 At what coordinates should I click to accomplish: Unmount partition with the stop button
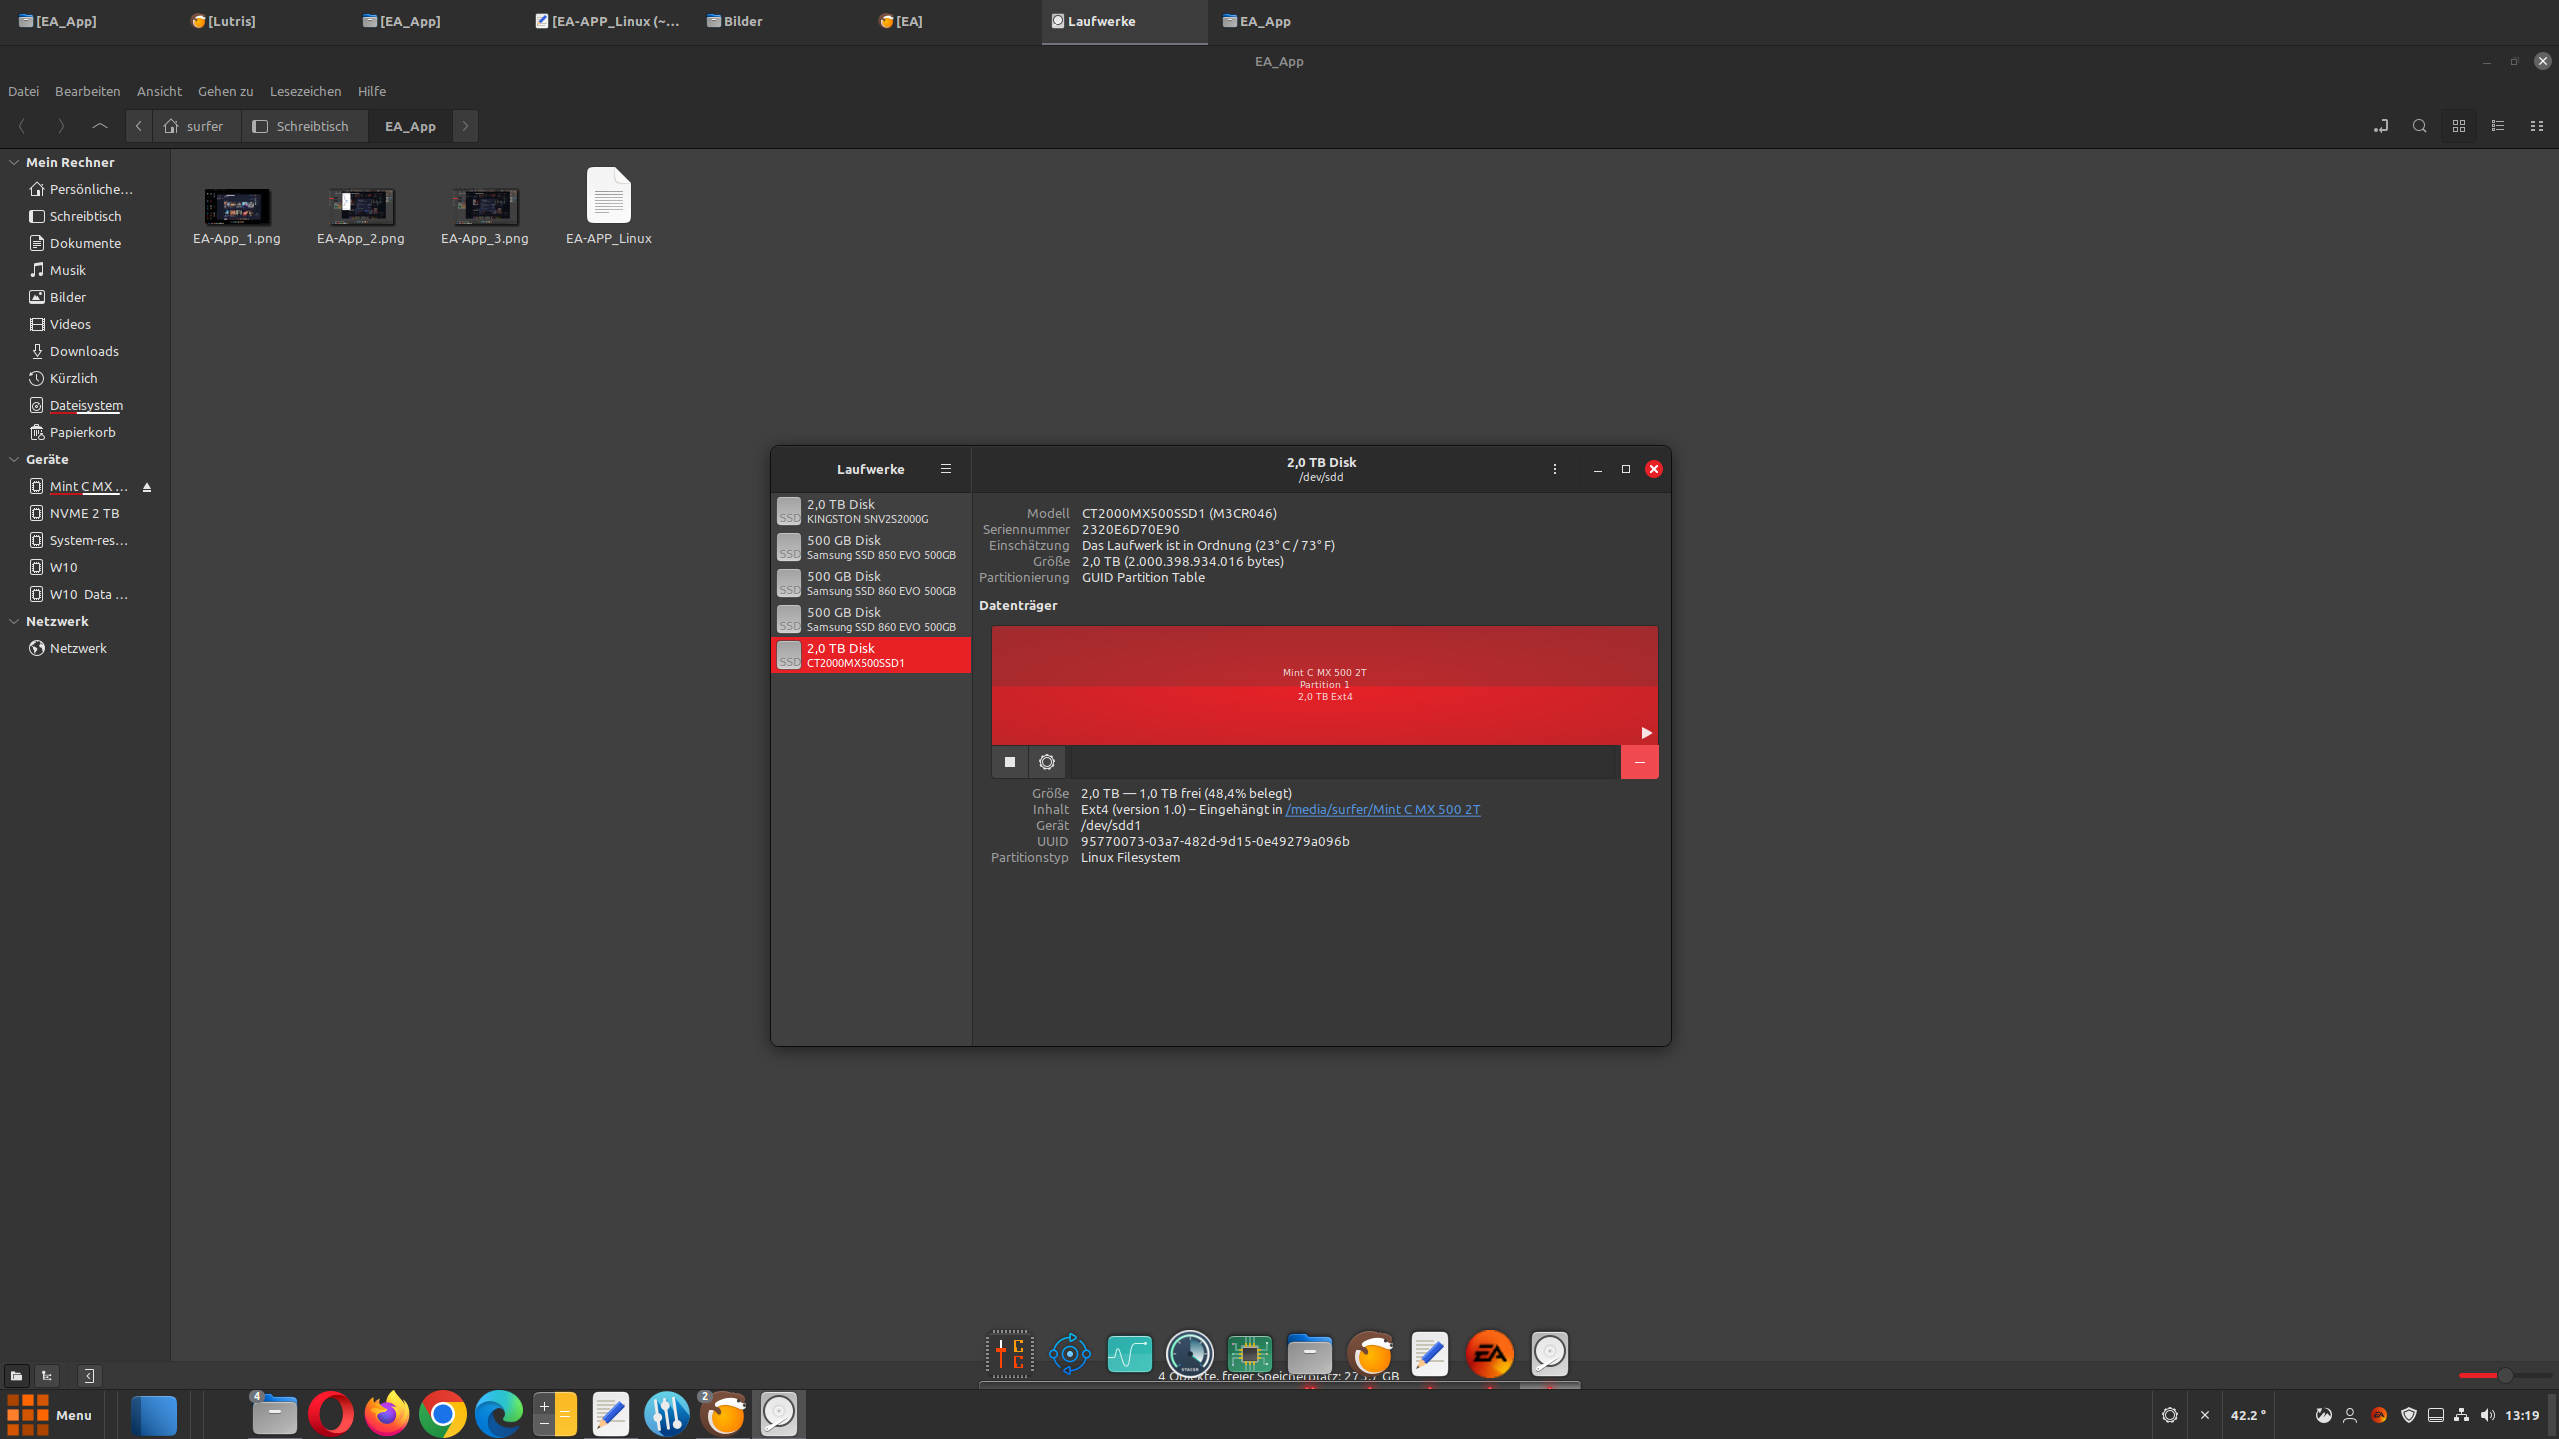(1009, 762)
